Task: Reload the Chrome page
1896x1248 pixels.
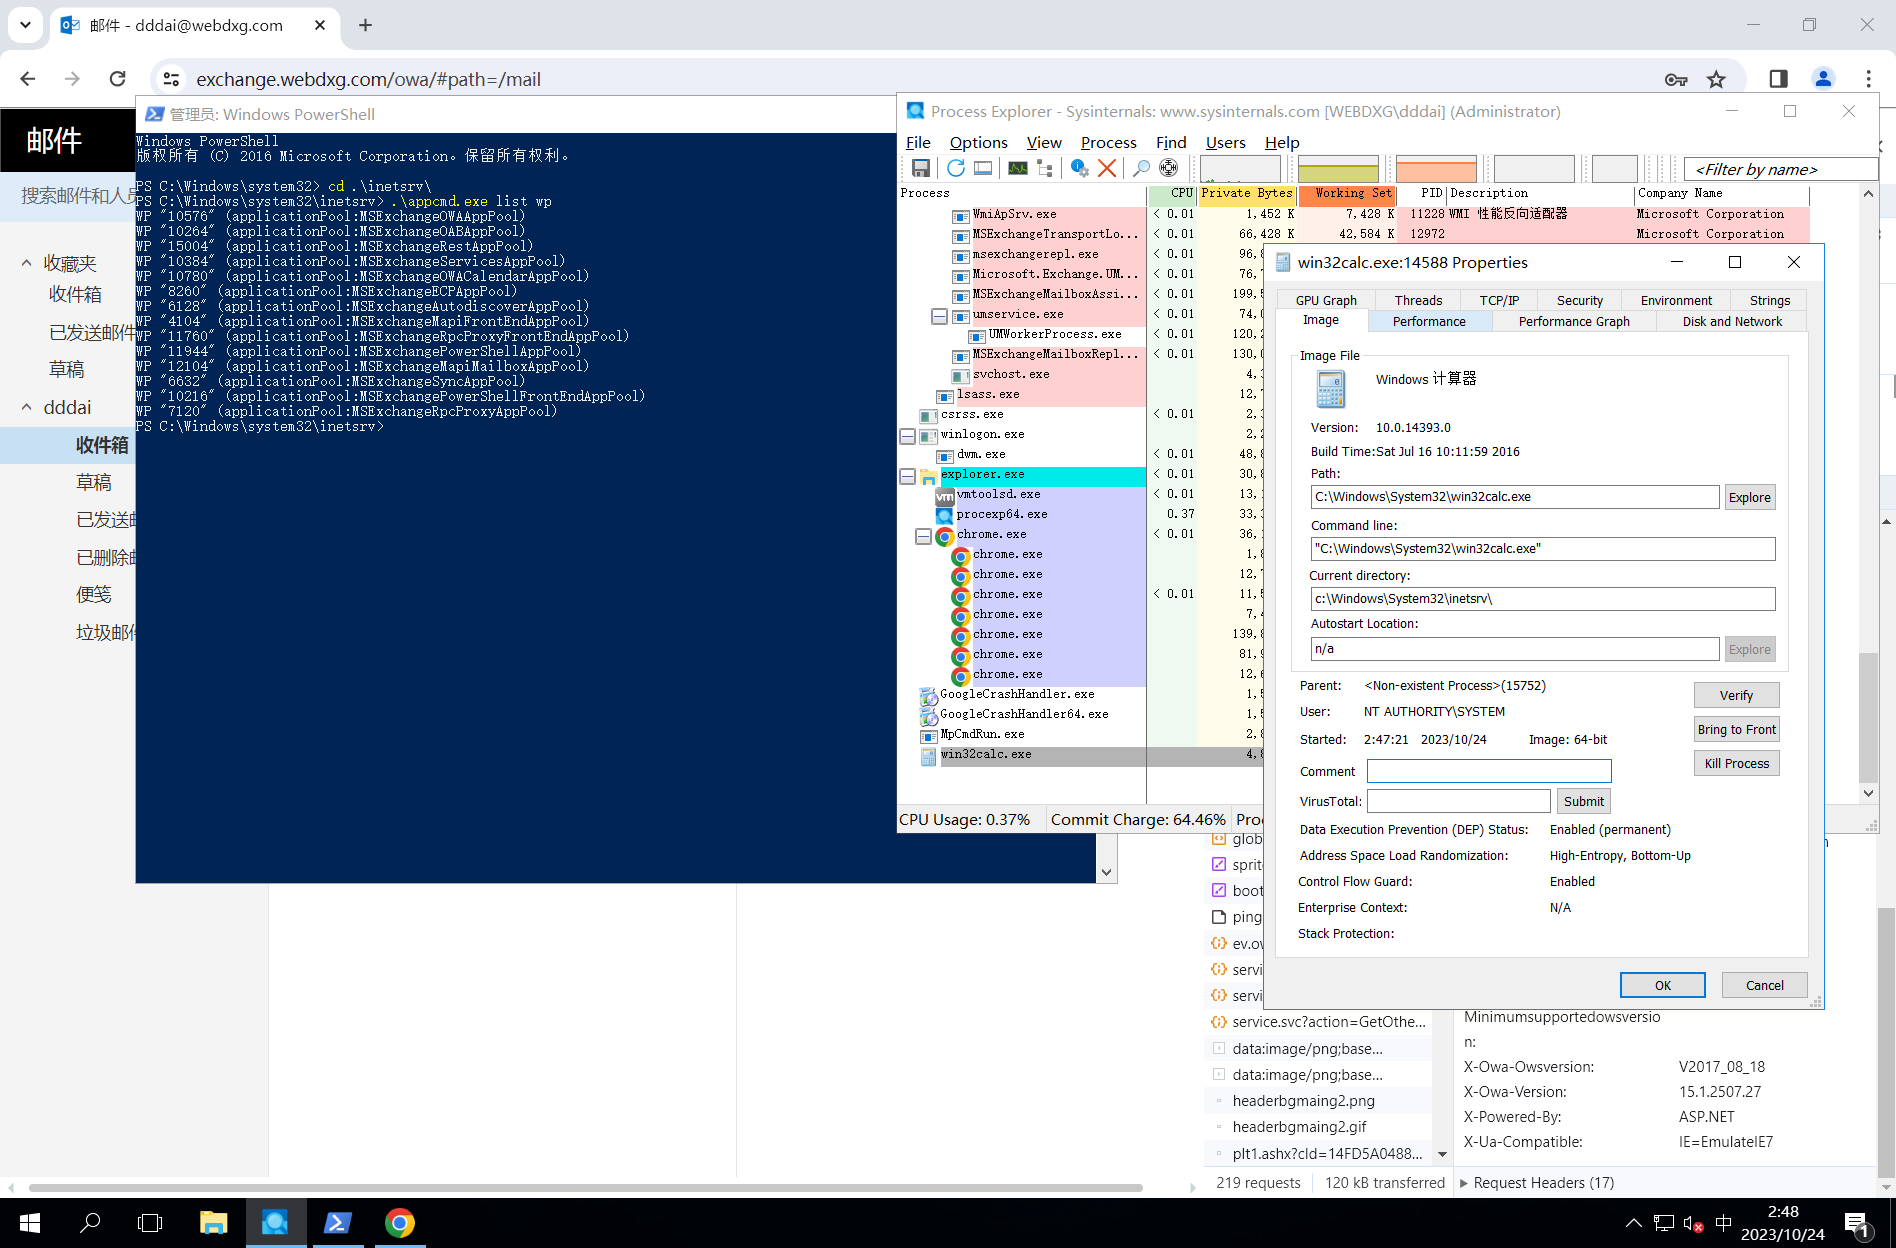Action: 117,79
